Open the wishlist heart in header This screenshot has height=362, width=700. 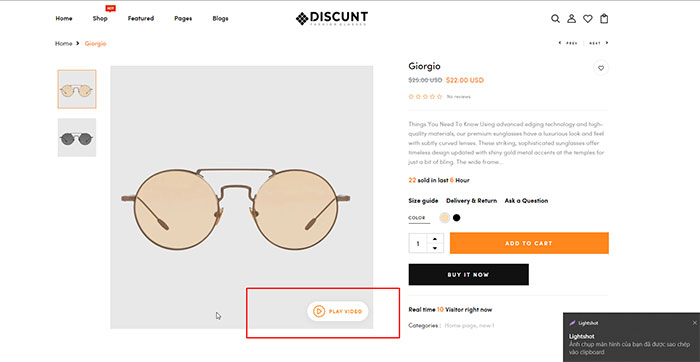(588, 19)
